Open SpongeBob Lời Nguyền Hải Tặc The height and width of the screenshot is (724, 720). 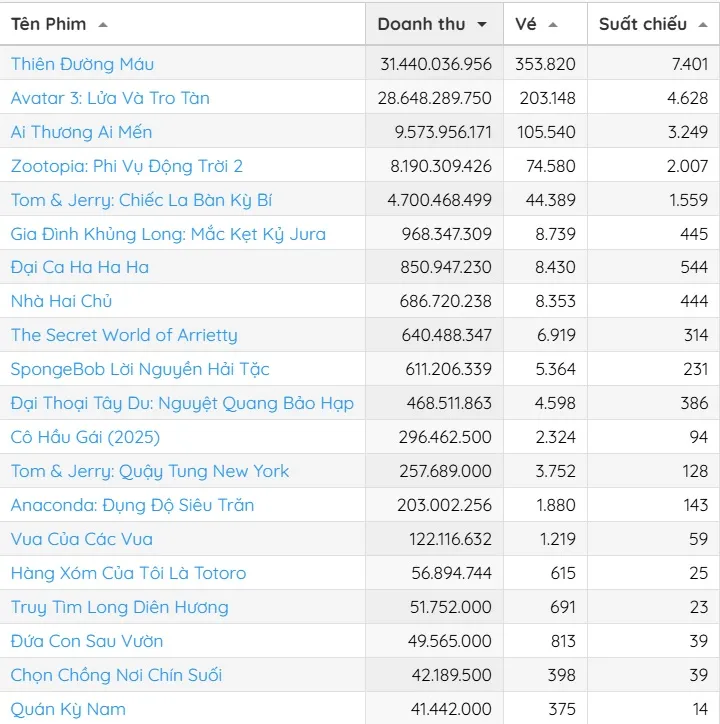pyautogui.click(x=140, y=369)
